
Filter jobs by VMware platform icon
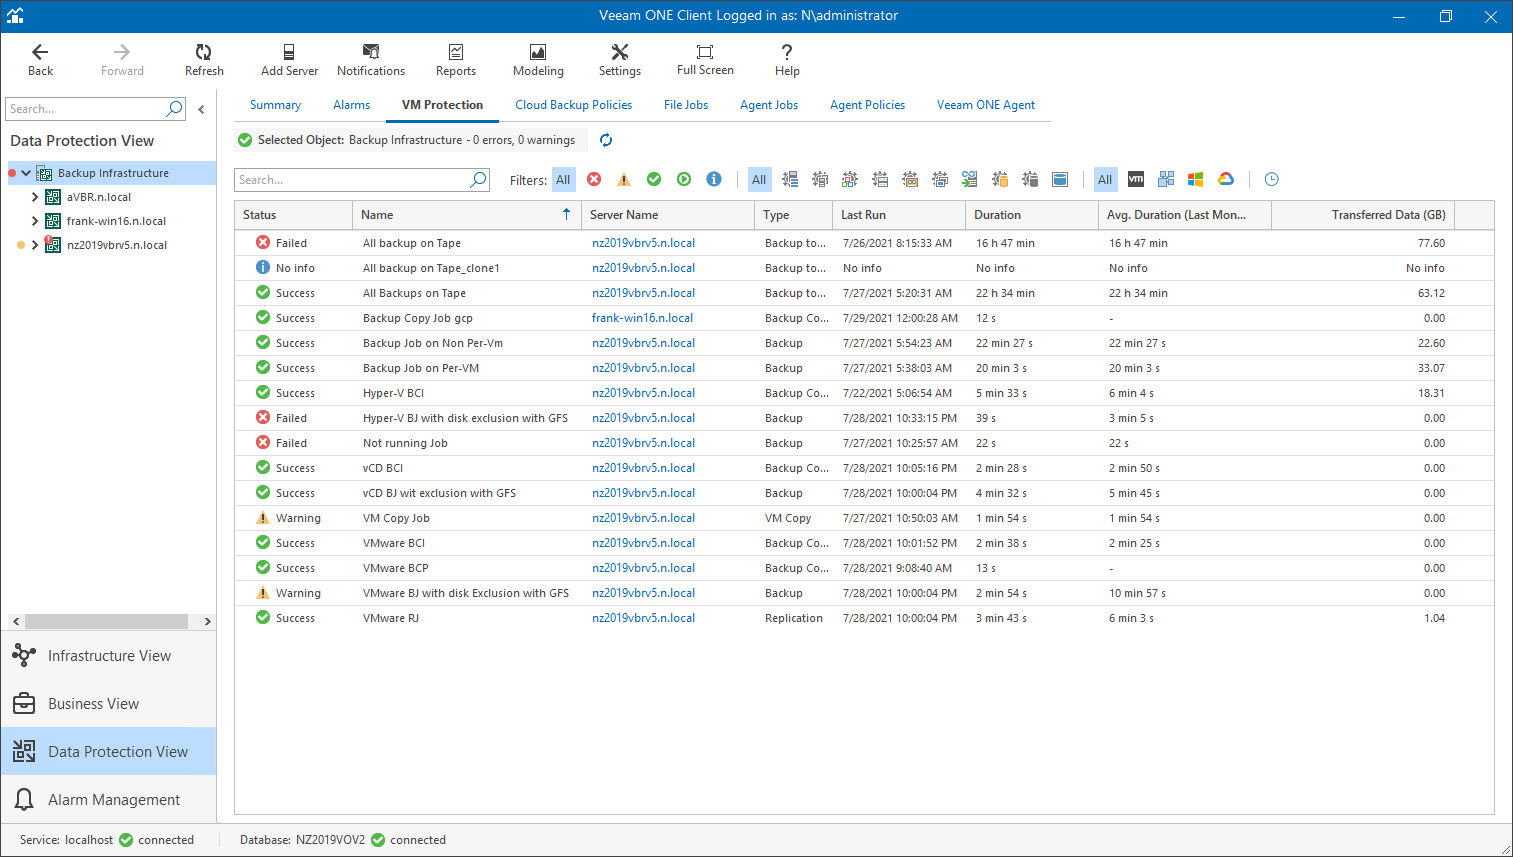(1136, 180)
